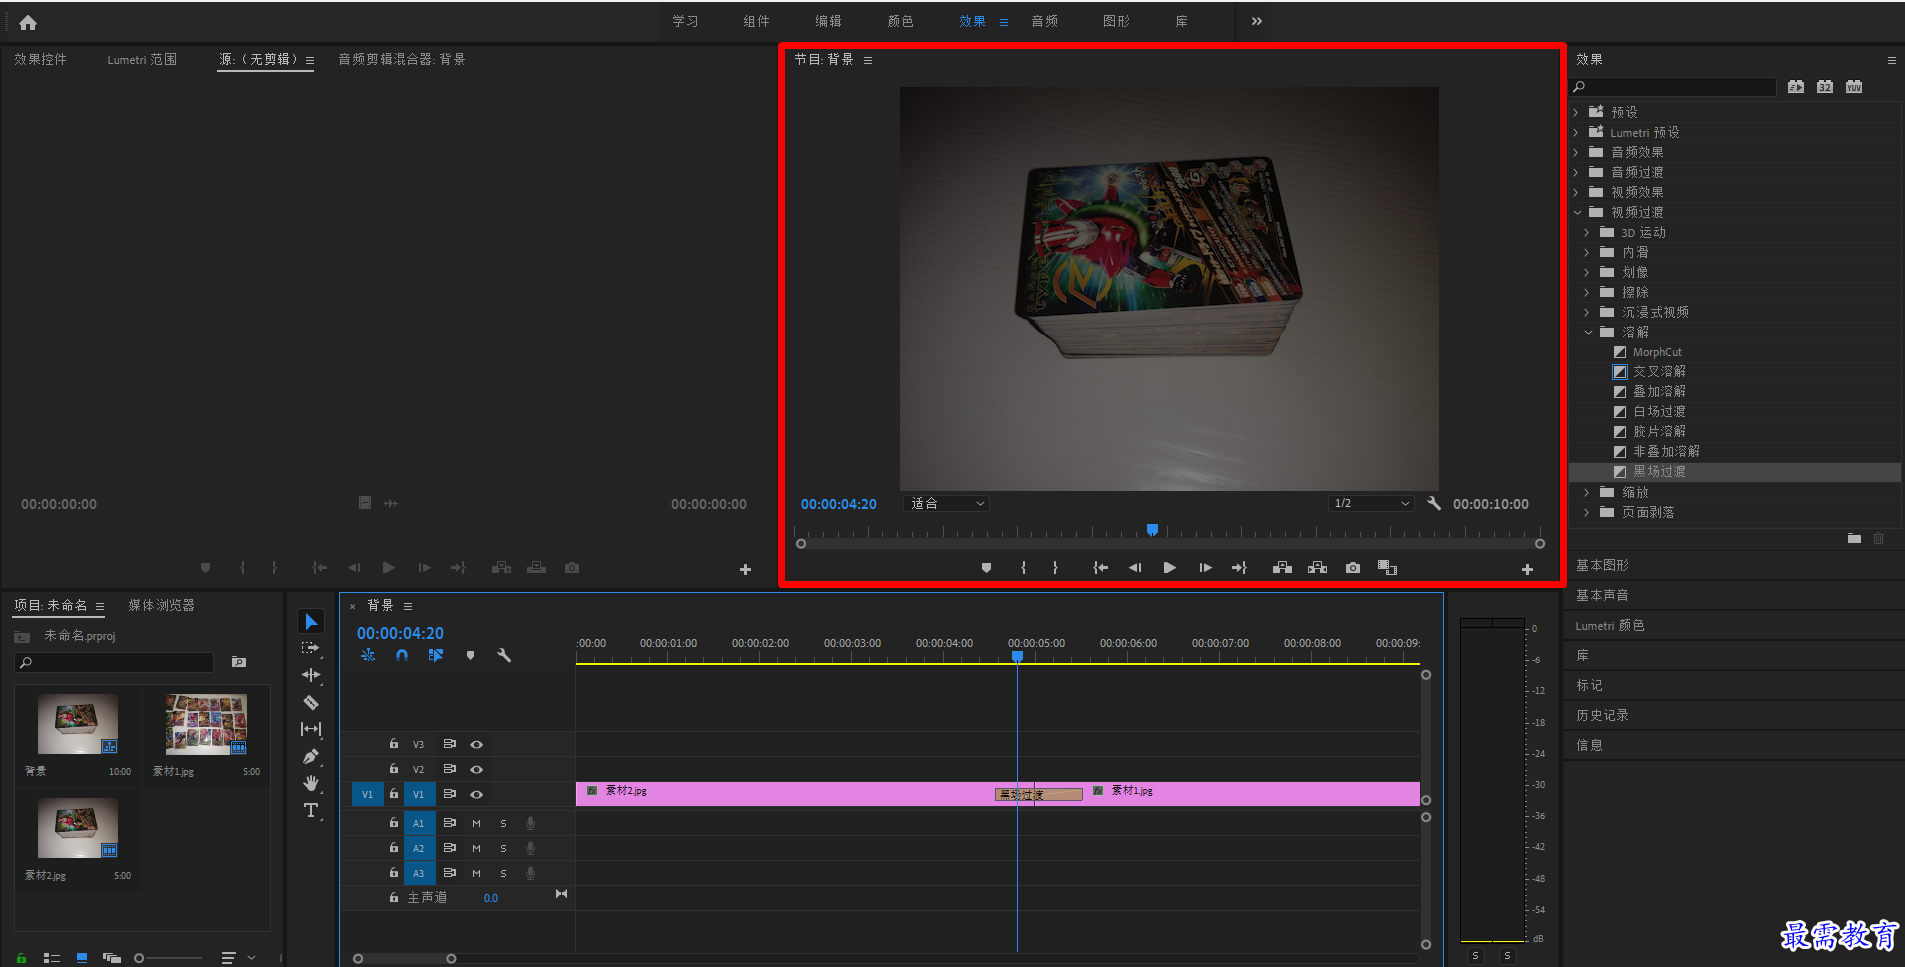Expand the 3D 运动 folder
The image size is (1905, 967).
pos(1588,232)
